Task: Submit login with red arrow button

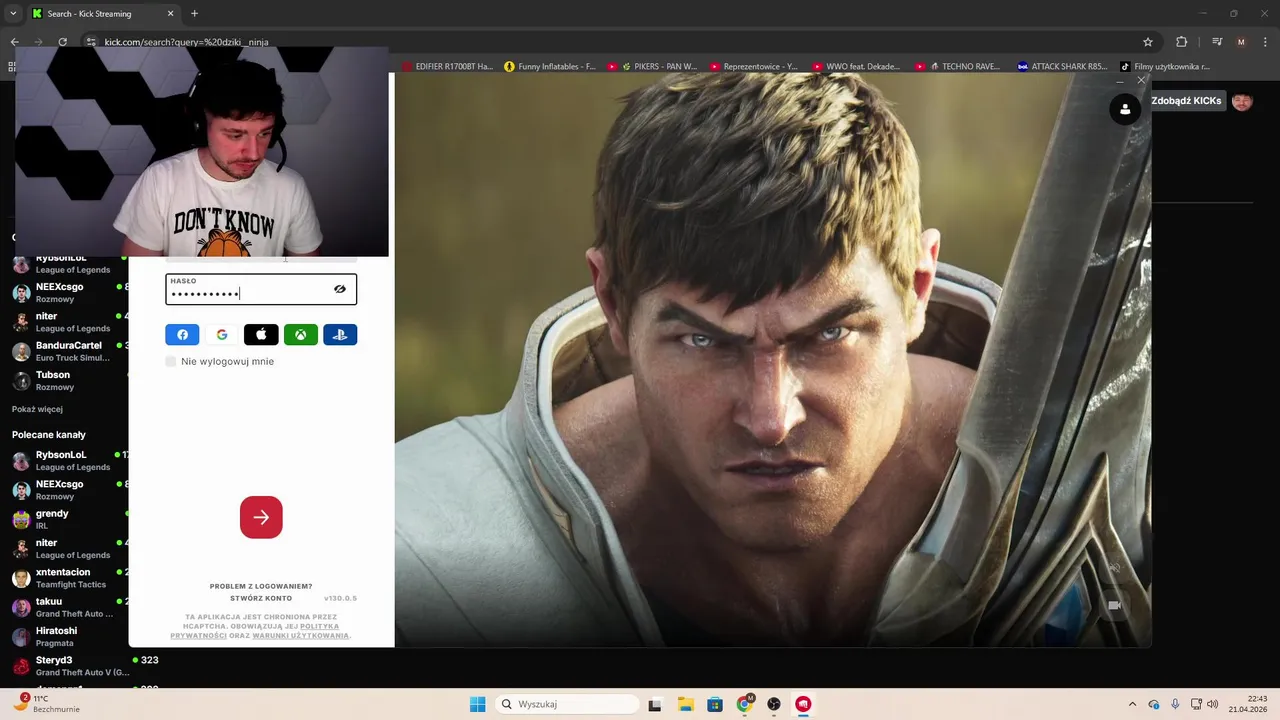Action: pyautogui.click(x=261, y=517)
